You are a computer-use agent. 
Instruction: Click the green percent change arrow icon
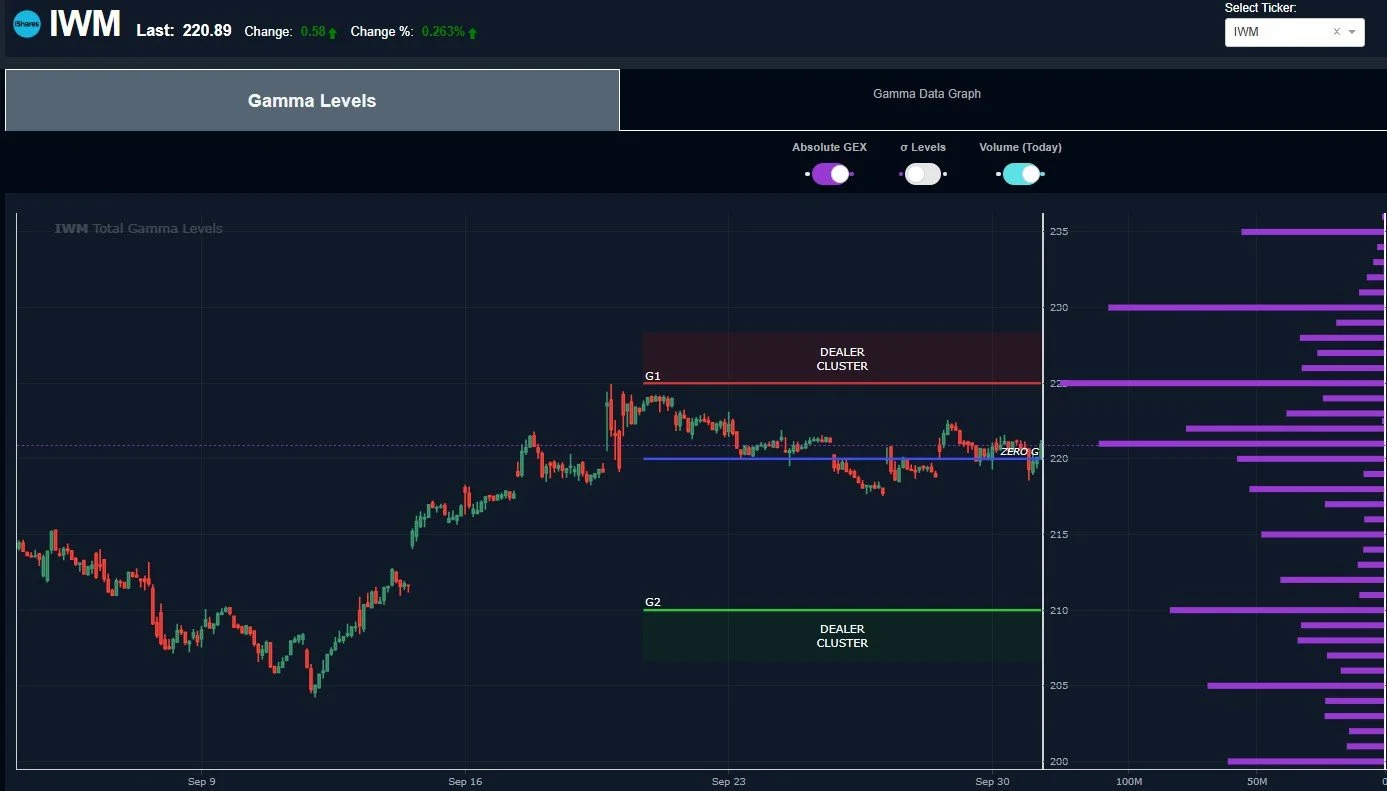[x=473, y=33]
